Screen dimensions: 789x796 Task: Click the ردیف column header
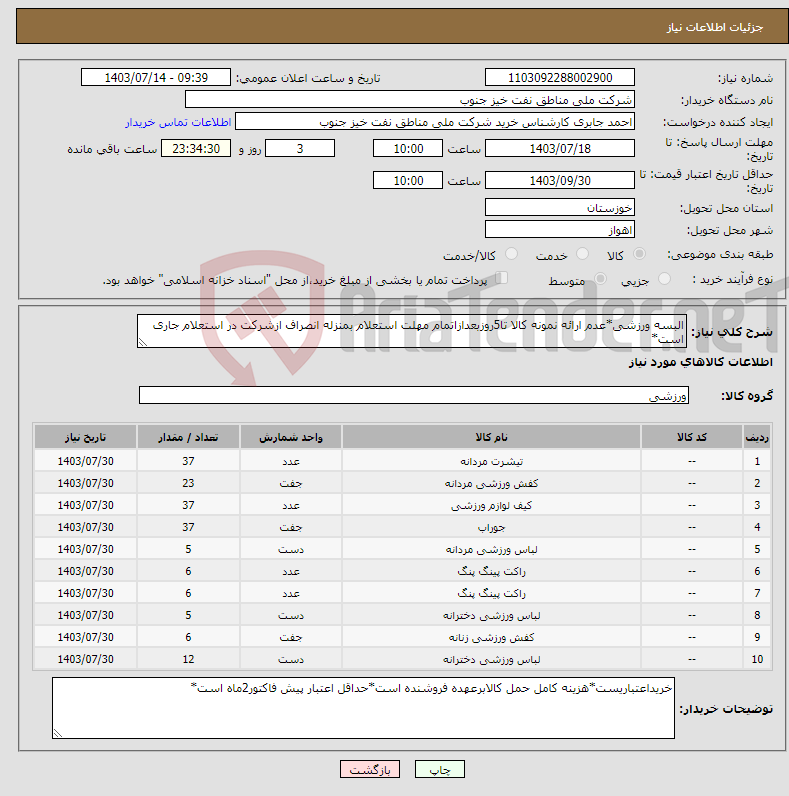[757, 437]
